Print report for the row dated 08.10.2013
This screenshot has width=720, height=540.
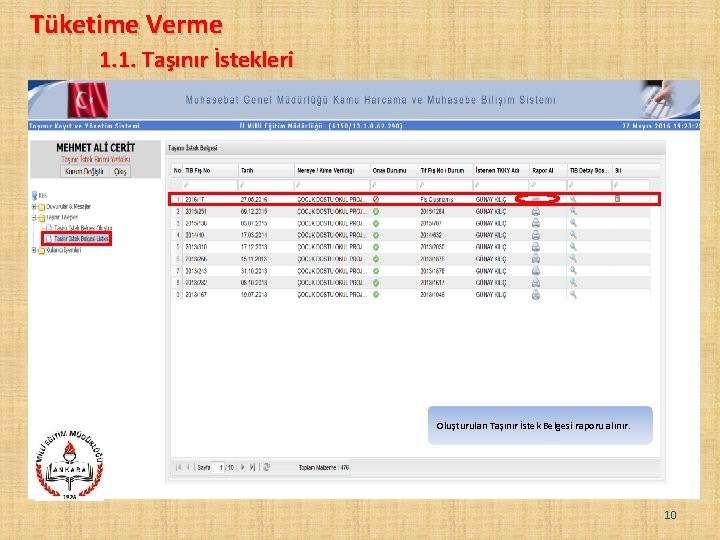pyautogui.click(x=535, y=283)
